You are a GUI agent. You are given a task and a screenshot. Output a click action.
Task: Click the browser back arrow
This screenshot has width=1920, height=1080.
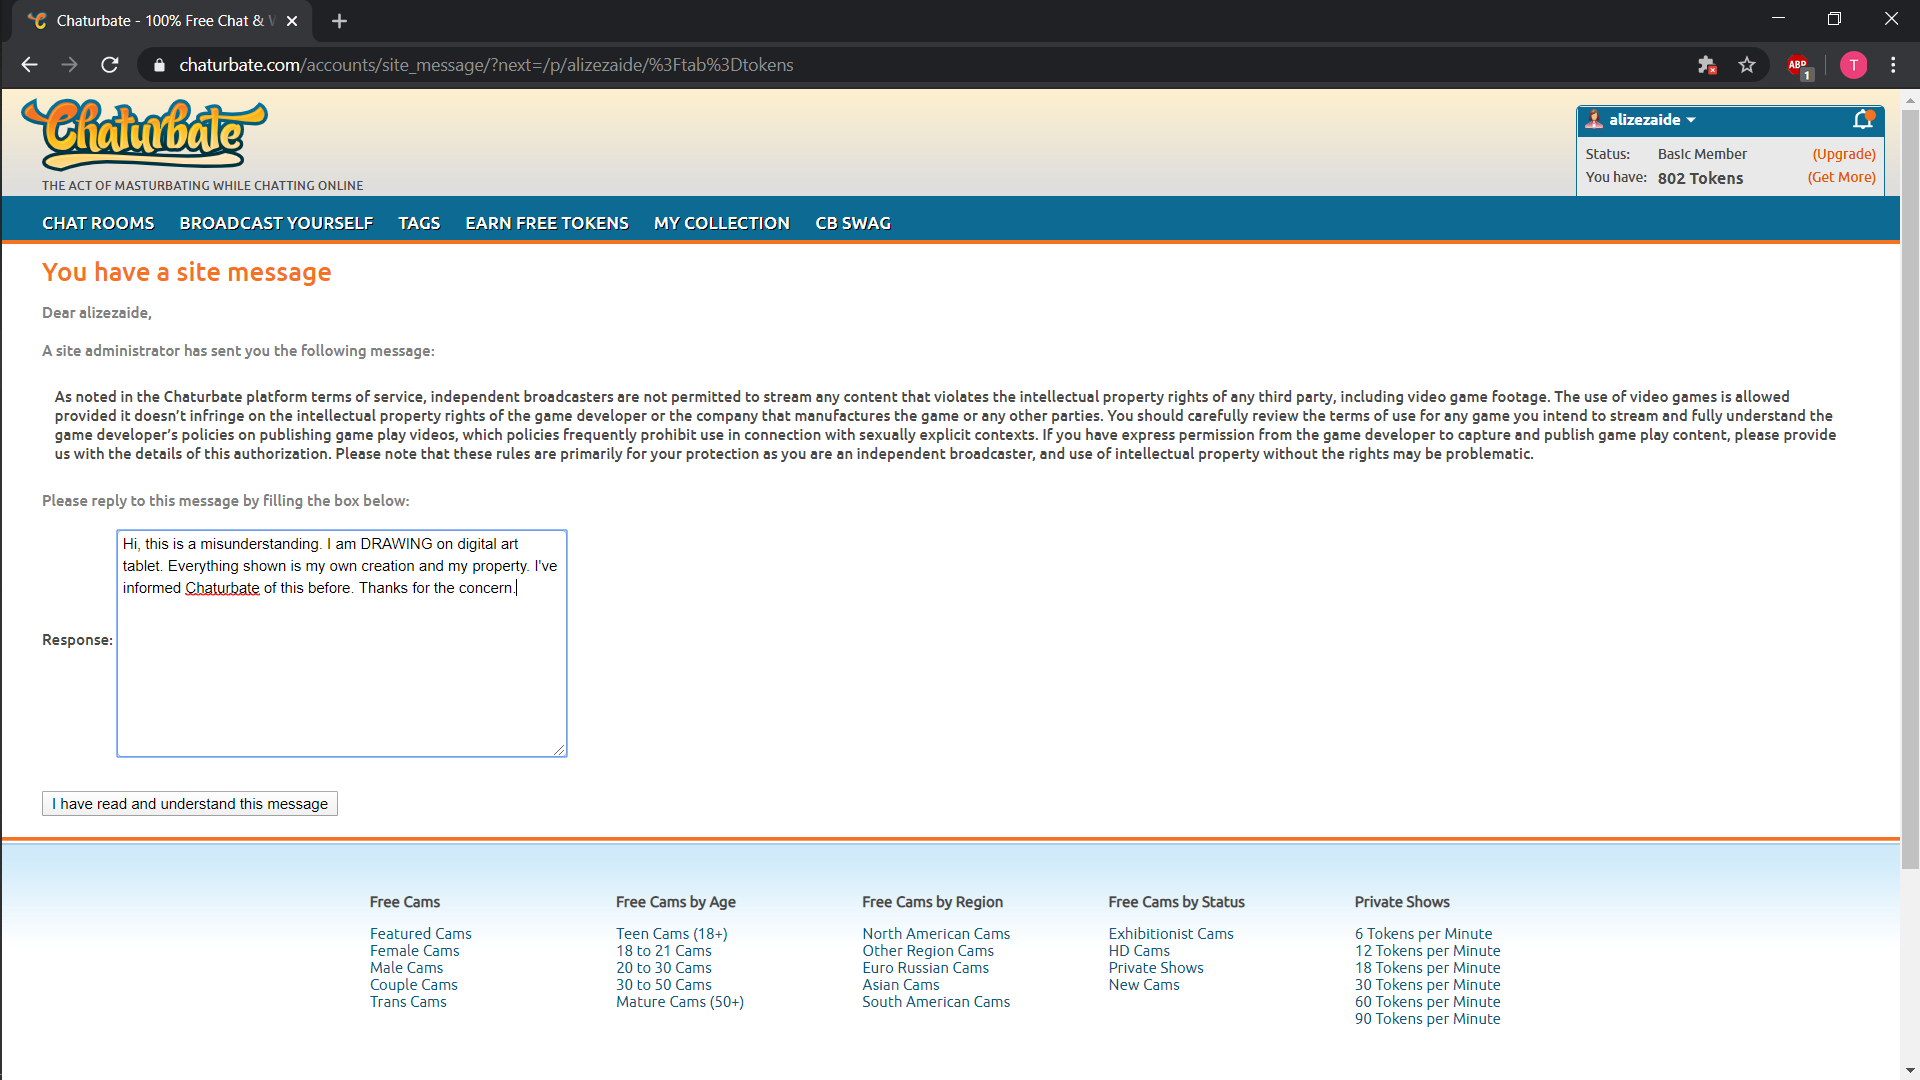[29, 65]
